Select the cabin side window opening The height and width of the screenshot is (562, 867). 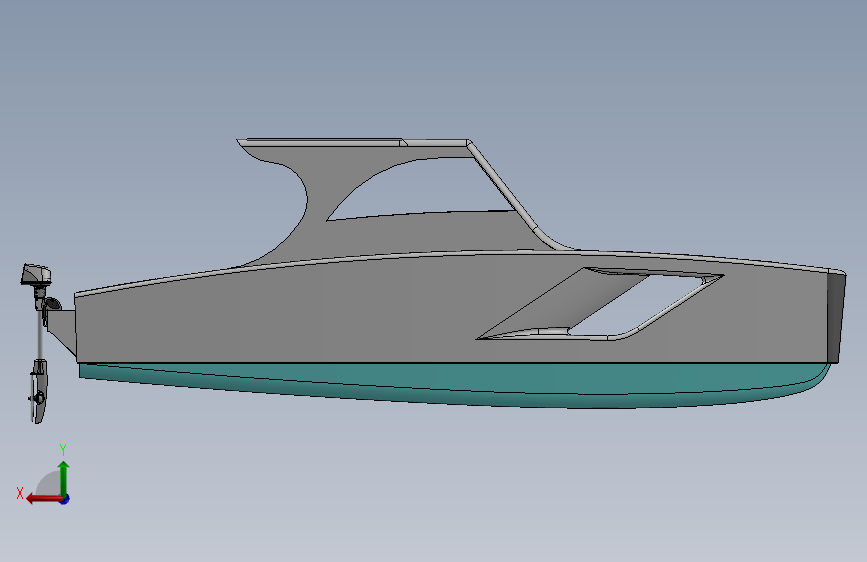[x=423, y=188]
